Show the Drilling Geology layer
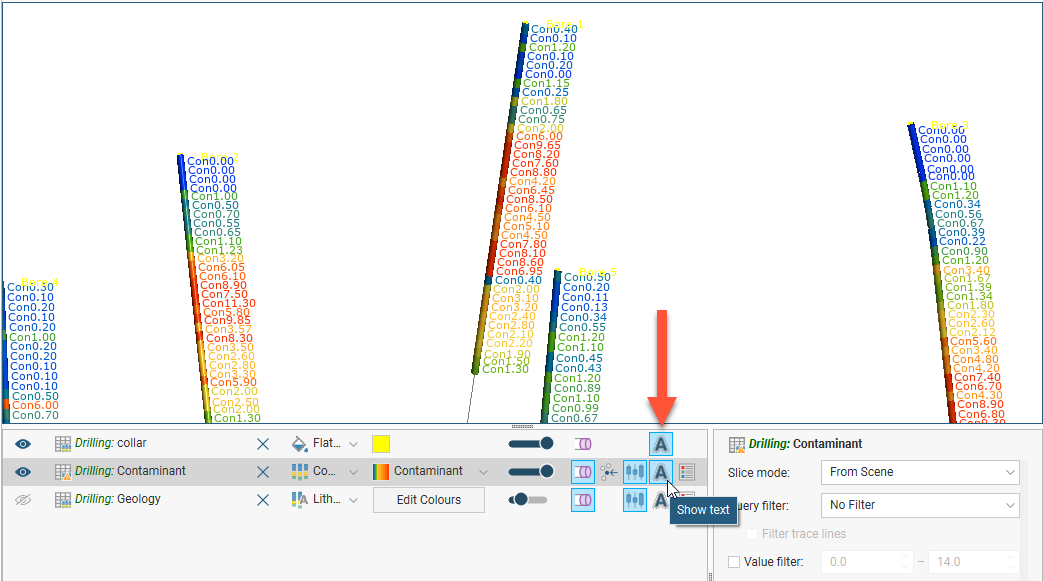 (x=23, y=499)
